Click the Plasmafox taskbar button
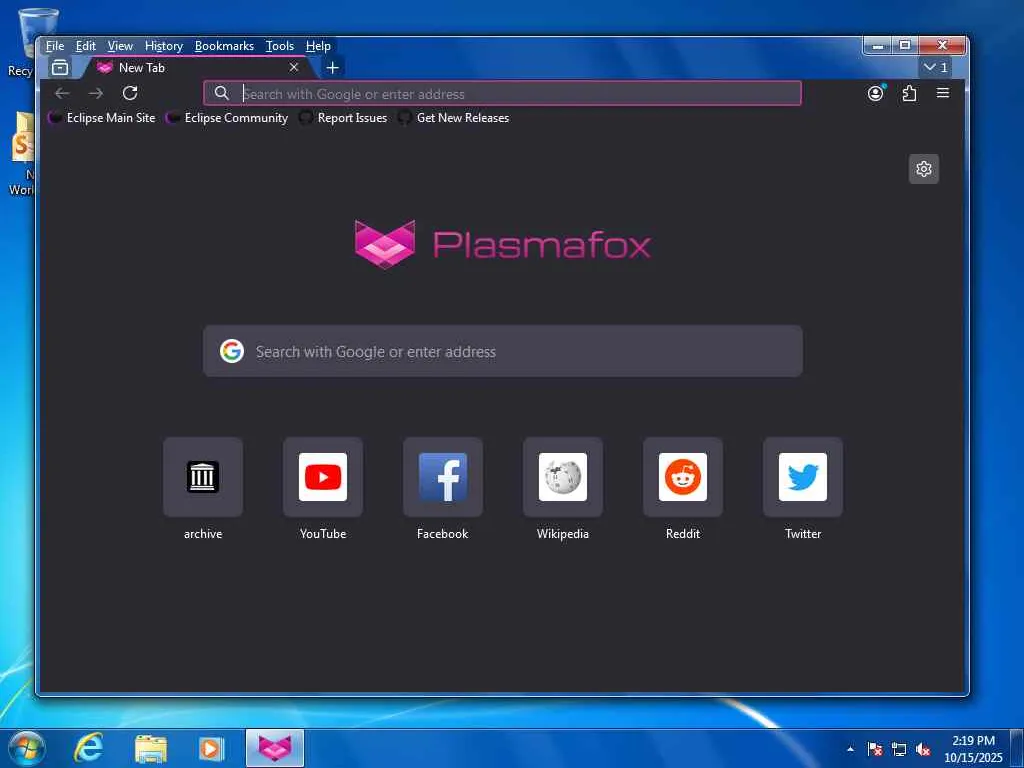1024x768 pixels. (275, 748)
